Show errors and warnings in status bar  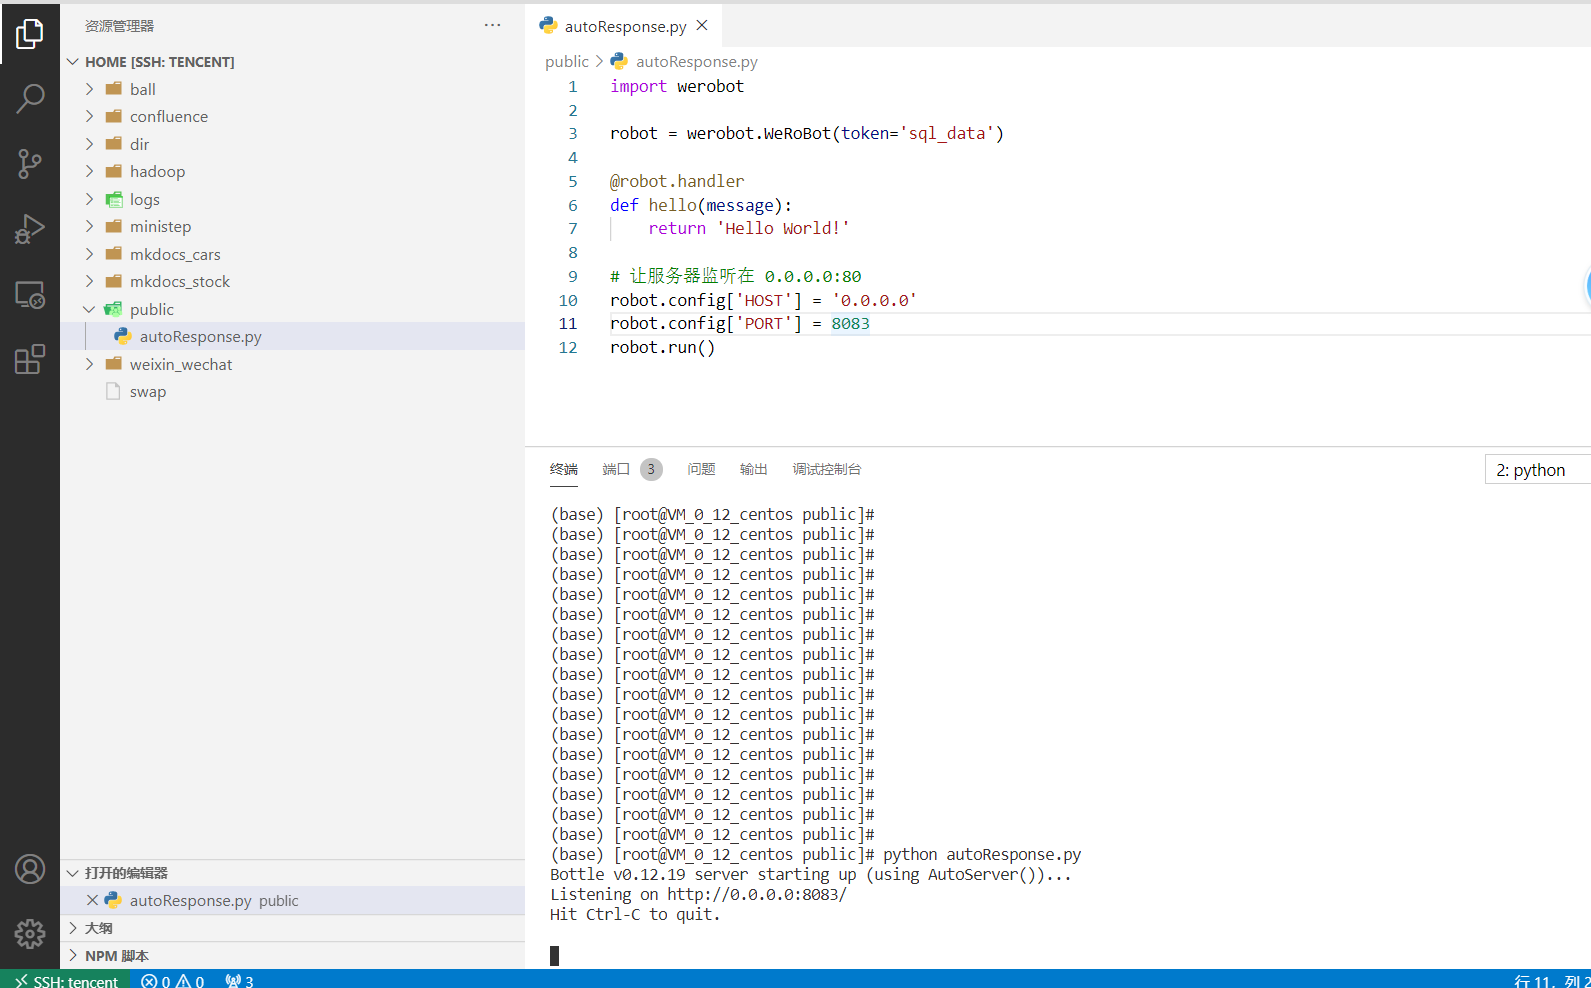173,981
